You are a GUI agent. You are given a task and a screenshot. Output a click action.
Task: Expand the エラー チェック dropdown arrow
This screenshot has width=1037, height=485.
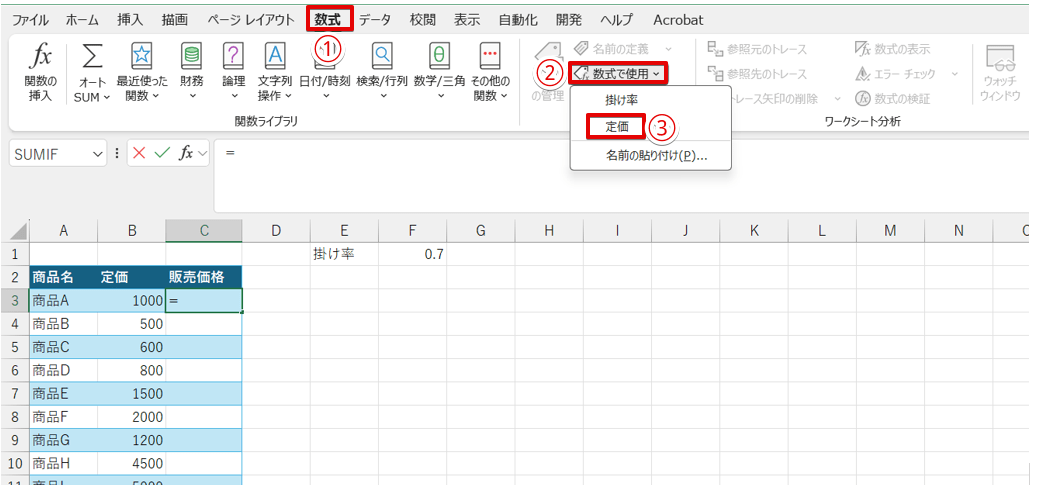pos(954,73)
